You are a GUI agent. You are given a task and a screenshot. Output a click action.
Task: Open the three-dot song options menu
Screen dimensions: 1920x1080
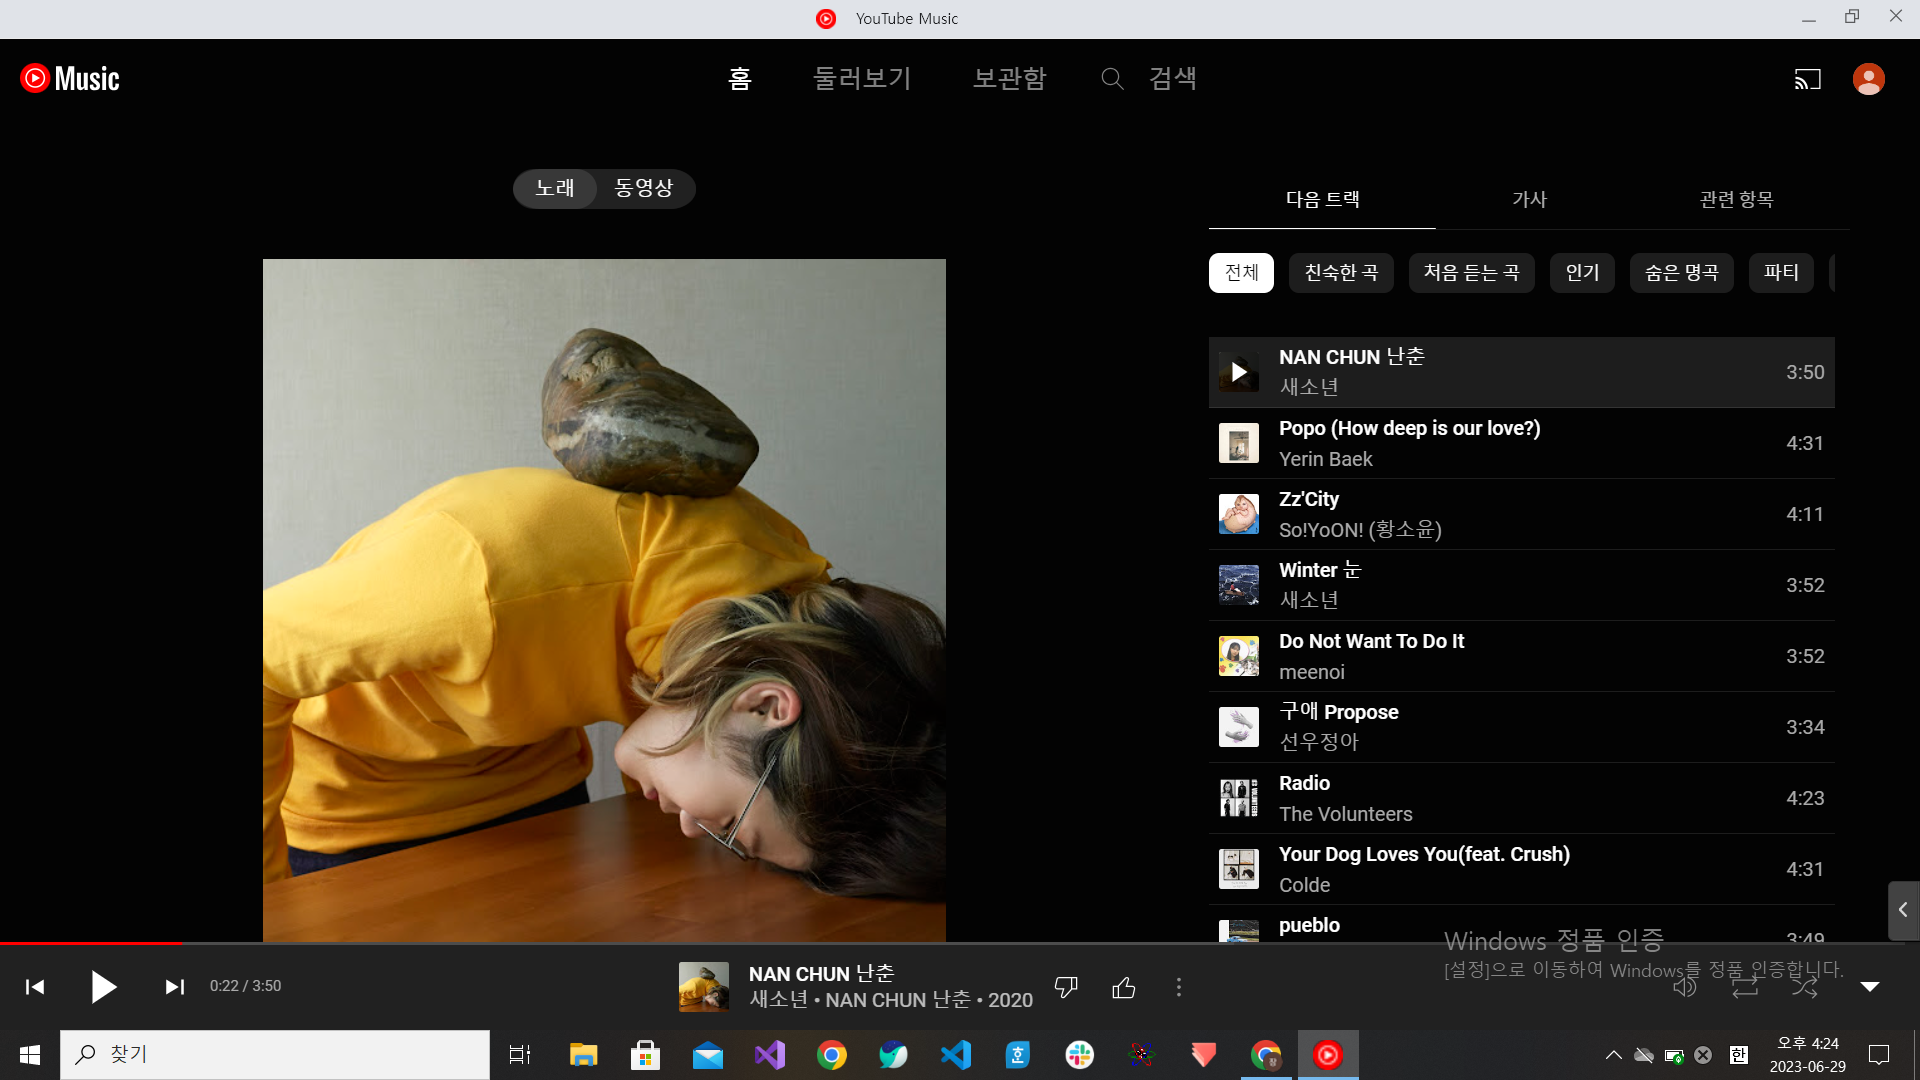tap(1179, 988)
